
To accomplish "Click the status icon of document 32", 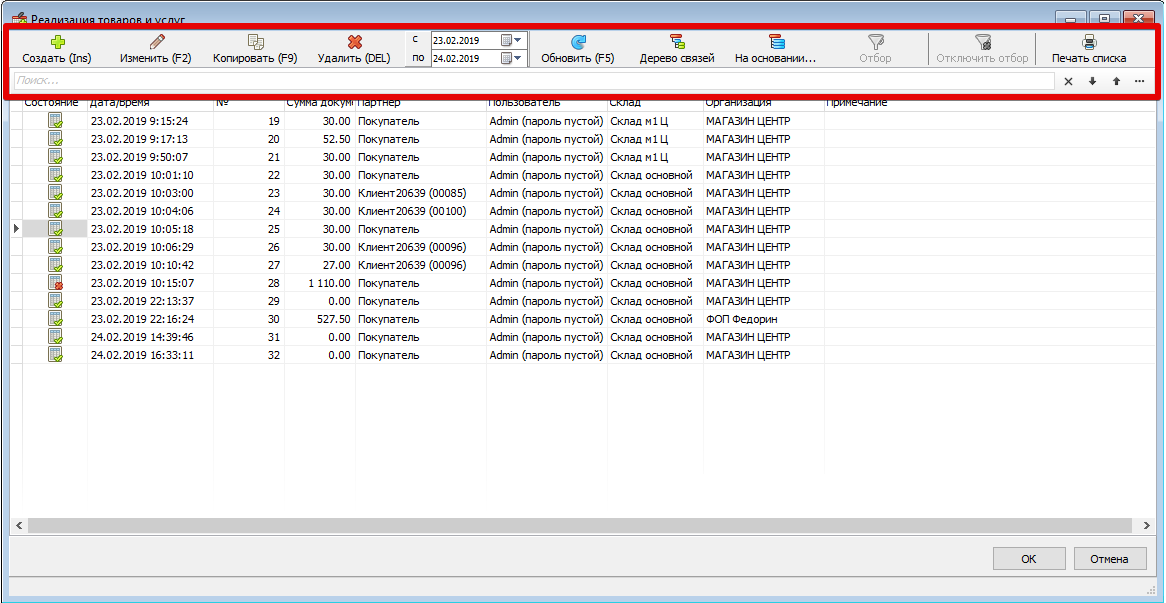I will [55, 355].
